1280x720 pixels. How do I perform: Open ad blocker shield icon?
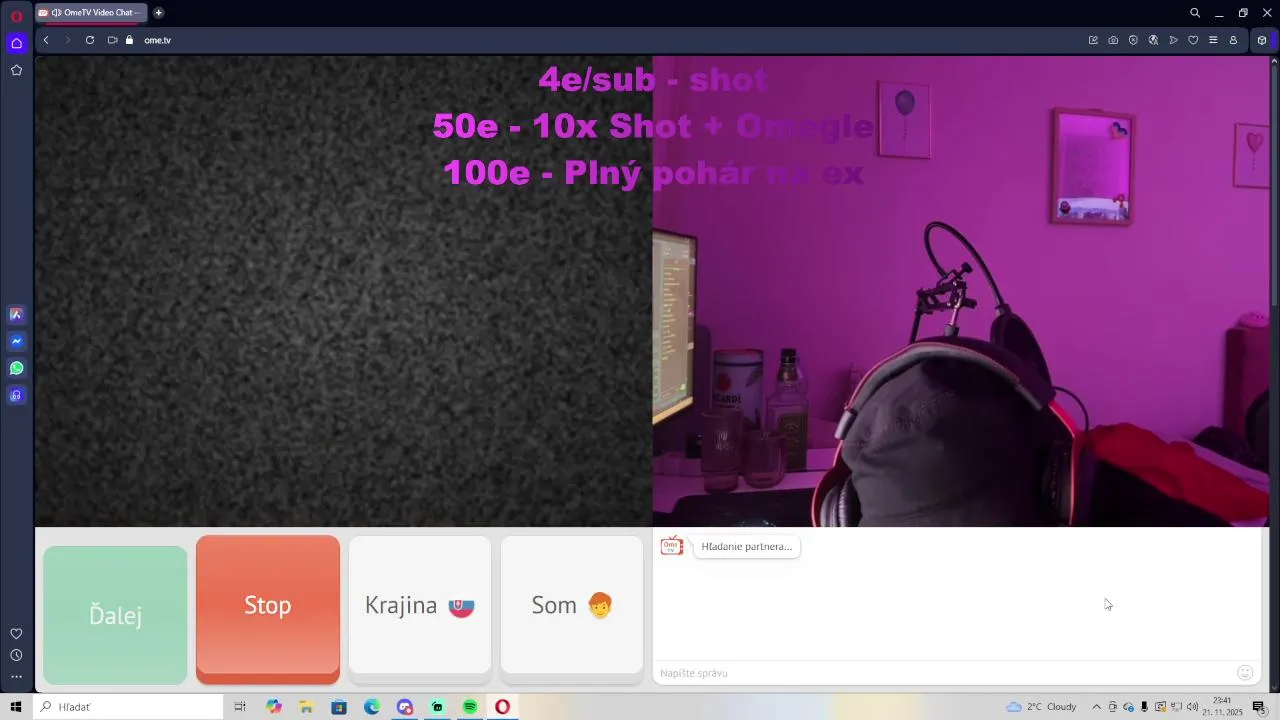tap(1133, 40)
